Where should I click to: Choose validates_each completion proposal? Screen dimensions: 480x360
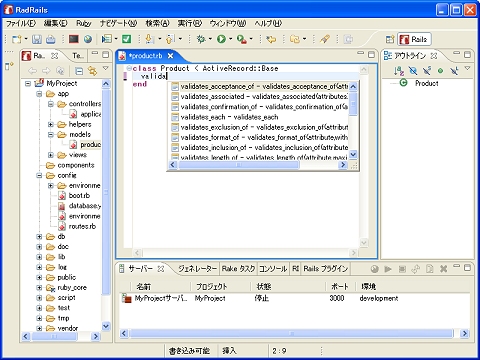[260, 117]
